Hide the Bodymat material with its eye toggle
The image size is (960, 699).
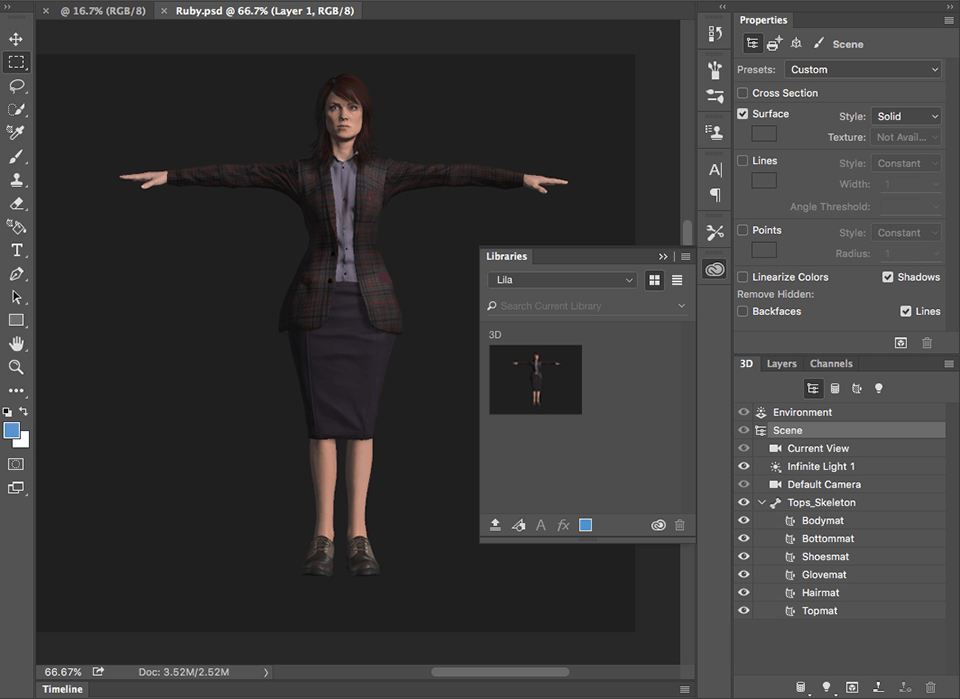point(741,520)
